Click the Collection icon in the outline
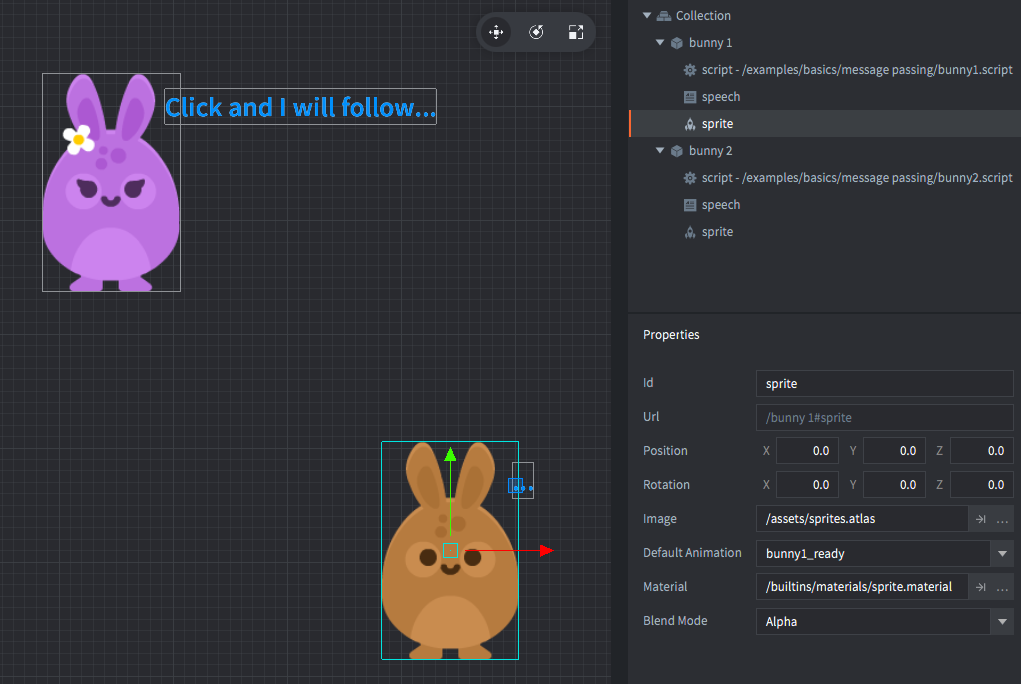This screenshot has height=684, width=1021. 664,16
